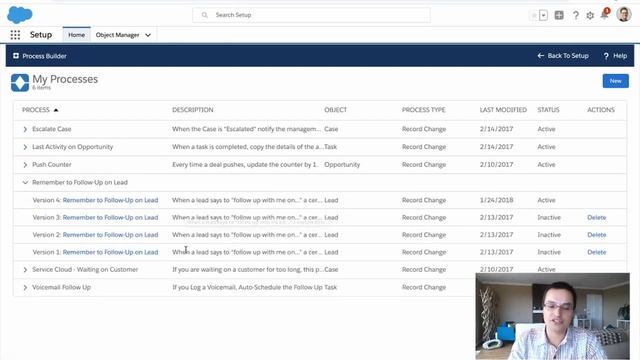
Task: Click the Opportunity object cell
Action: click(x=342, y=164)
